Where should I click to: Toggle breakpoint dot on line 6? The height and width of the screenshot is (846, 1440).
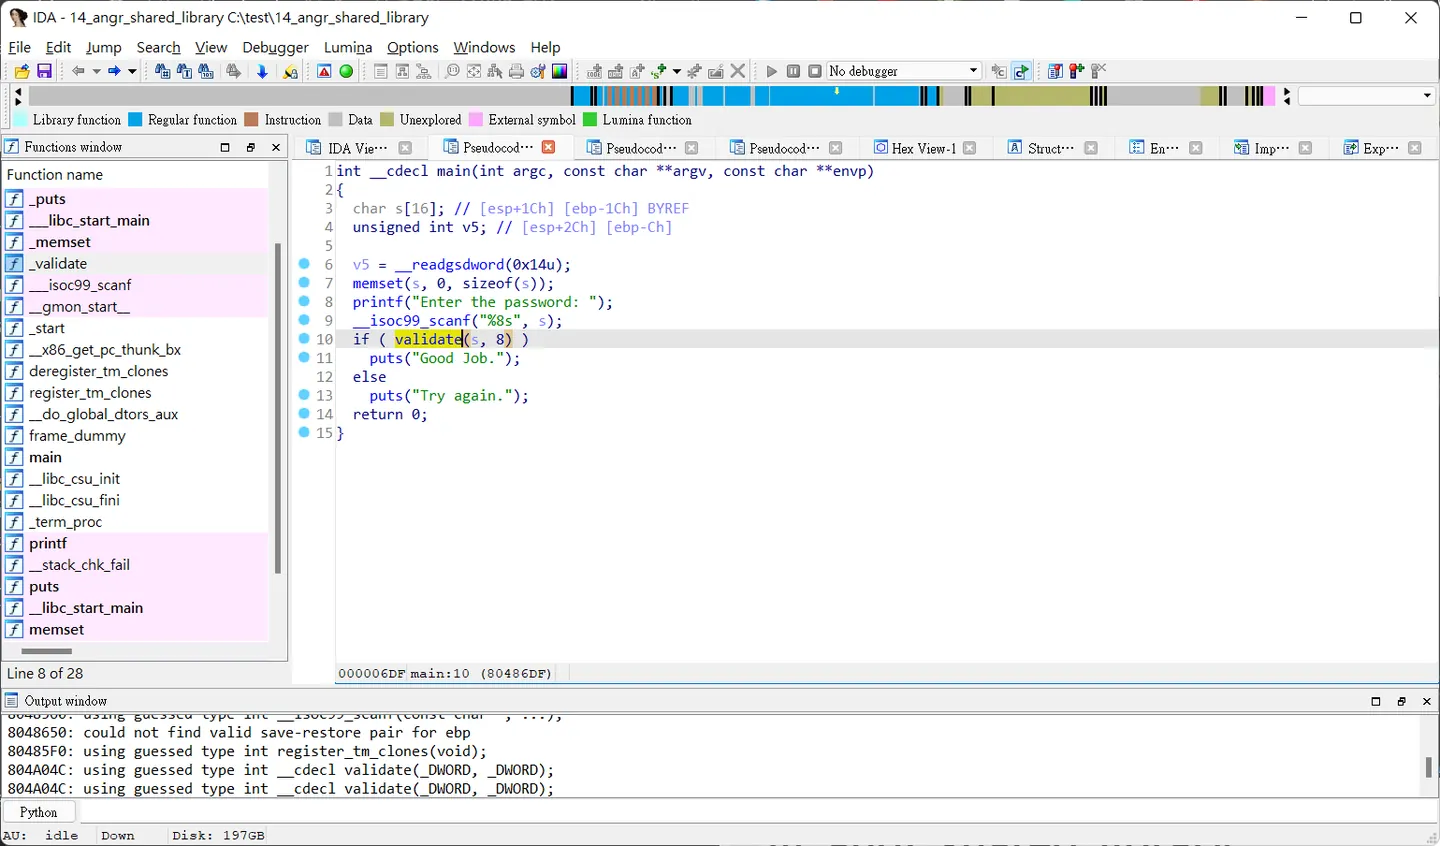[304, 264]
